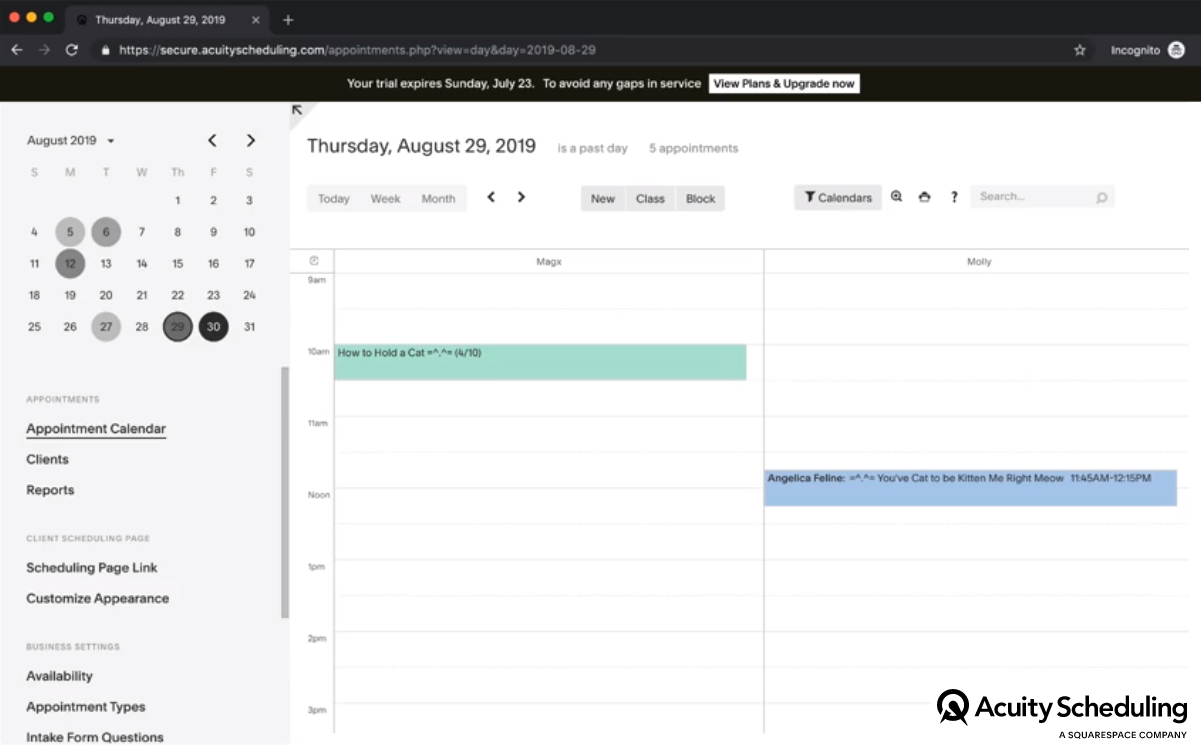Open Incognito profile icon

click(x=1176, y=50)
